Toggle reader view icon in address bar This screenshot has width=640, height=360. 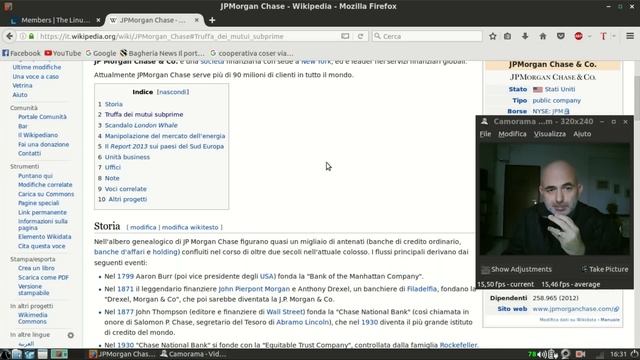pyautogui.click(x=345, y=36)
